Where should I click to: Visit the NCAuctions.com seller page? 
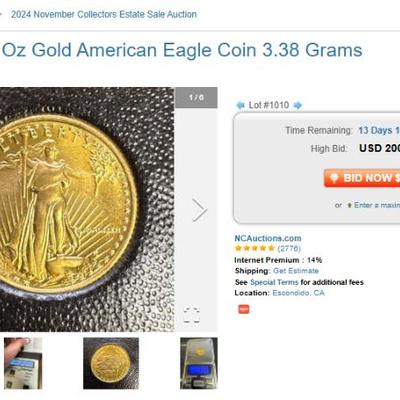tap(268, 238)
